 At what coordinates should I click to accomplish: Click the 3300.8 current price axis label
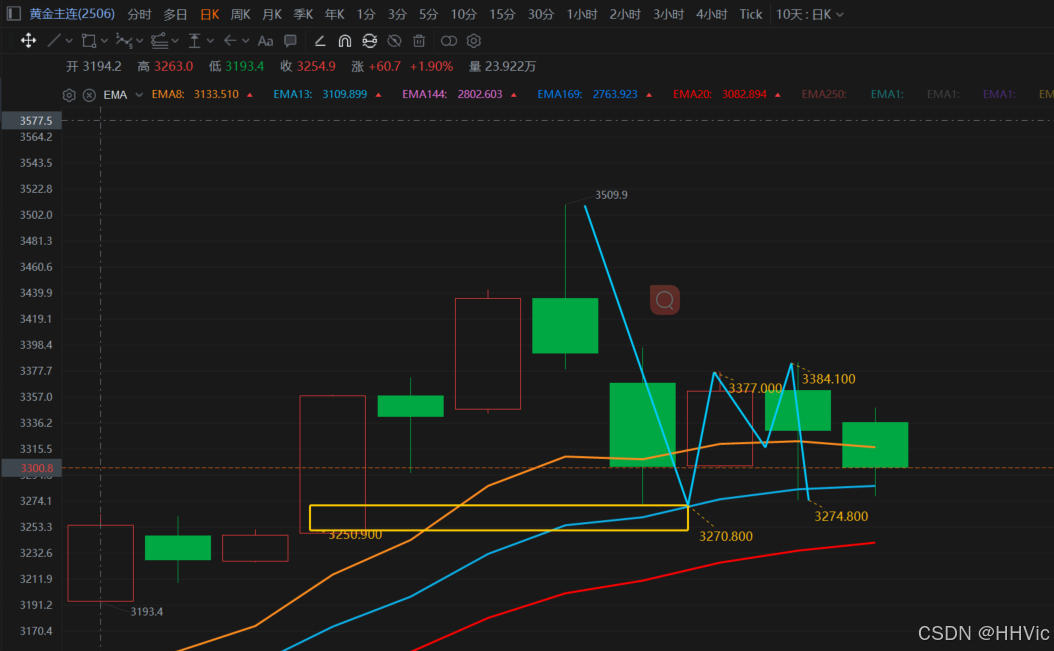(32, 468)
